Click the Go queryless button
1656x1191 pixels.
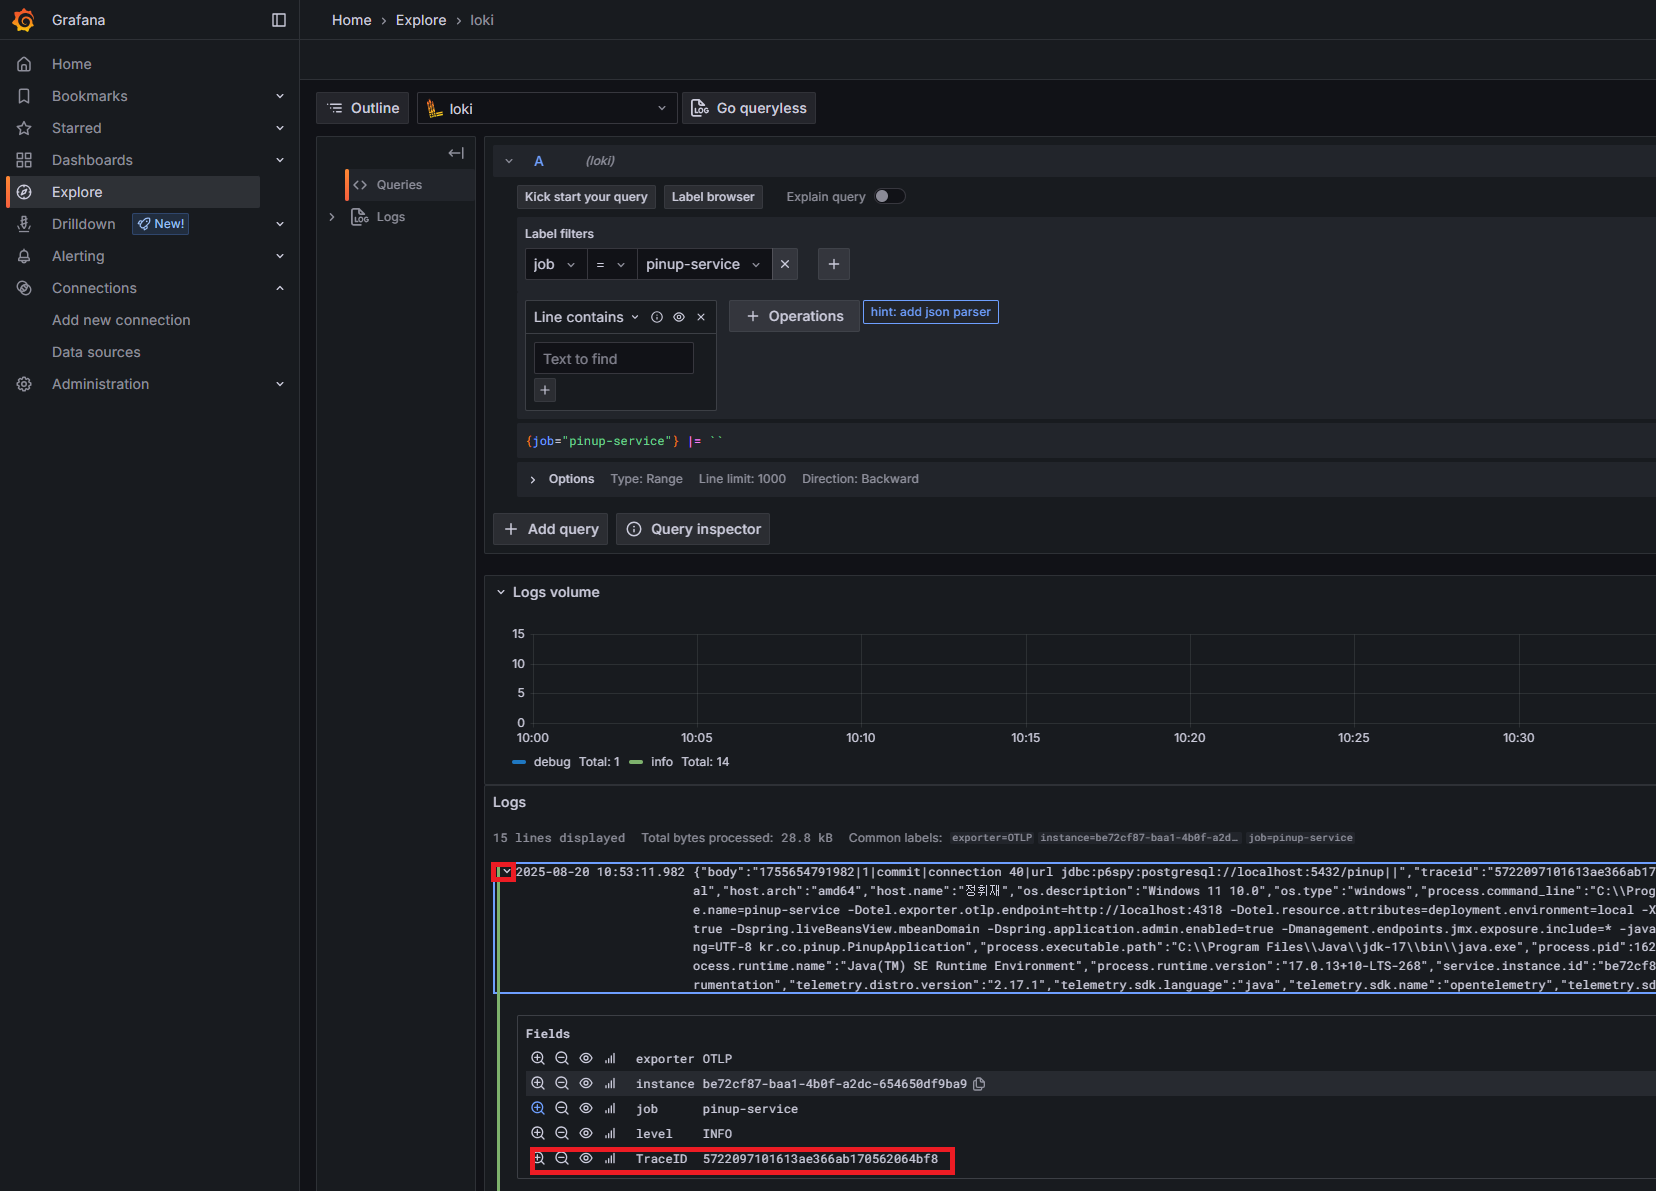[x=749, y=108]
